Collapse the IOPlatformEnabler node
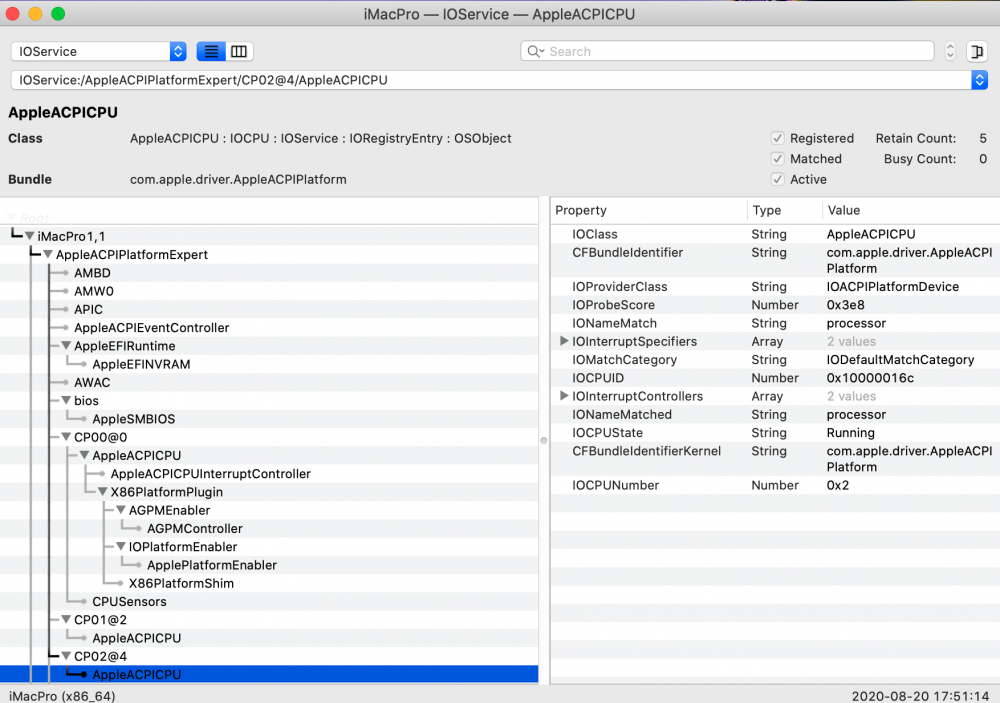1000x703 pixels. point(121,547)
